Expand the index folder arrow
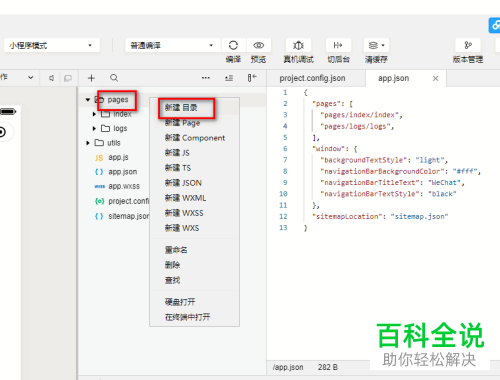 tap(94, 114)
